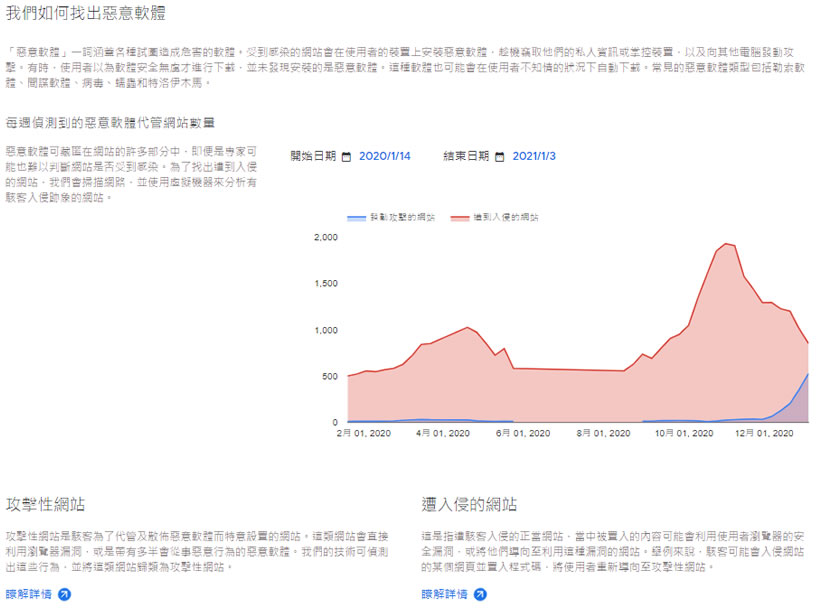
Task: Click the heading 我們如何找出惡意軟體
Action: tap(86, 13)
